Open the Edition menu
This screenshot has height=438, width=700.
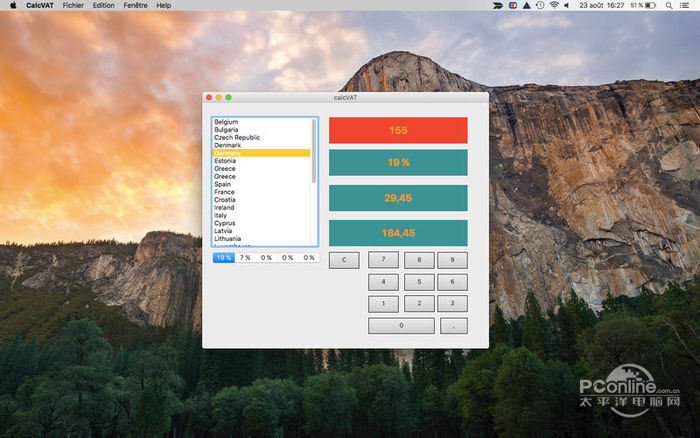point(103,5)
